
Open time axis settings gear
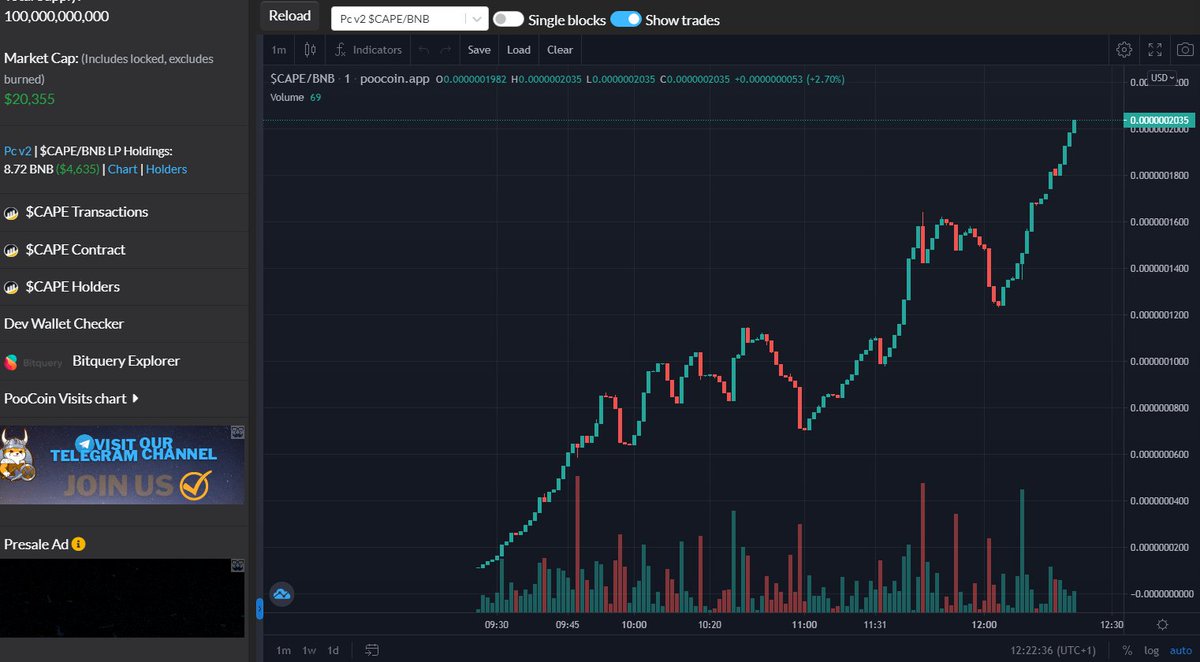(1162, 624)
